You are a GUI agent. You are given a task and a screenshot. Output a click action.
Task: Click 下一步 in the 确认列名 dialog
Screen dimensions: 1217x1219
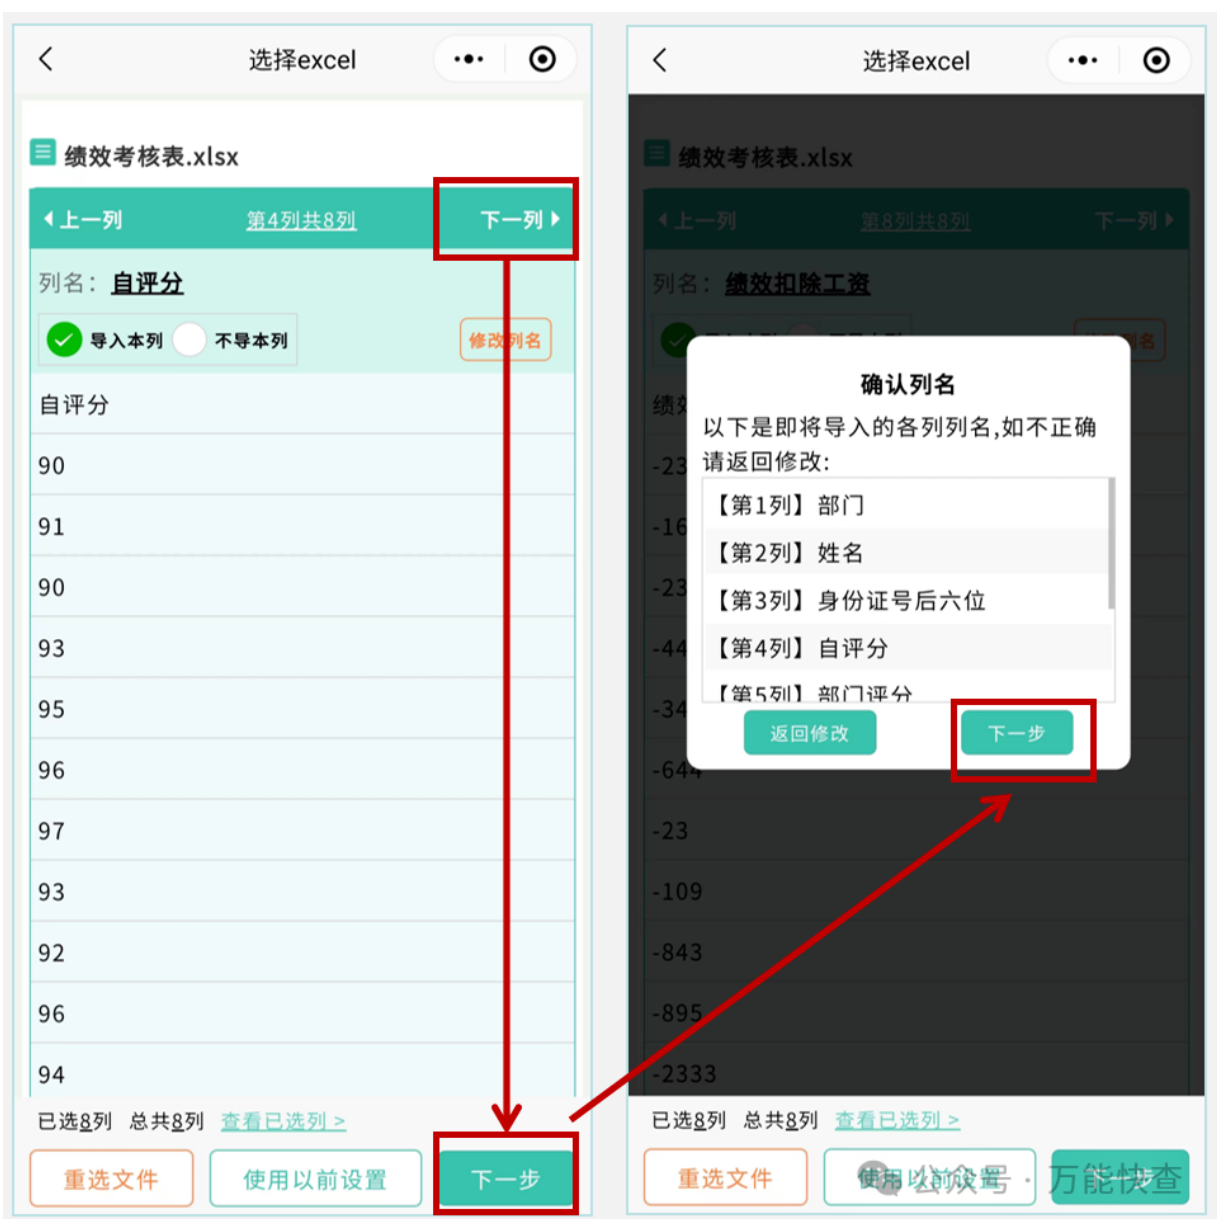(x=1017, y=734)
